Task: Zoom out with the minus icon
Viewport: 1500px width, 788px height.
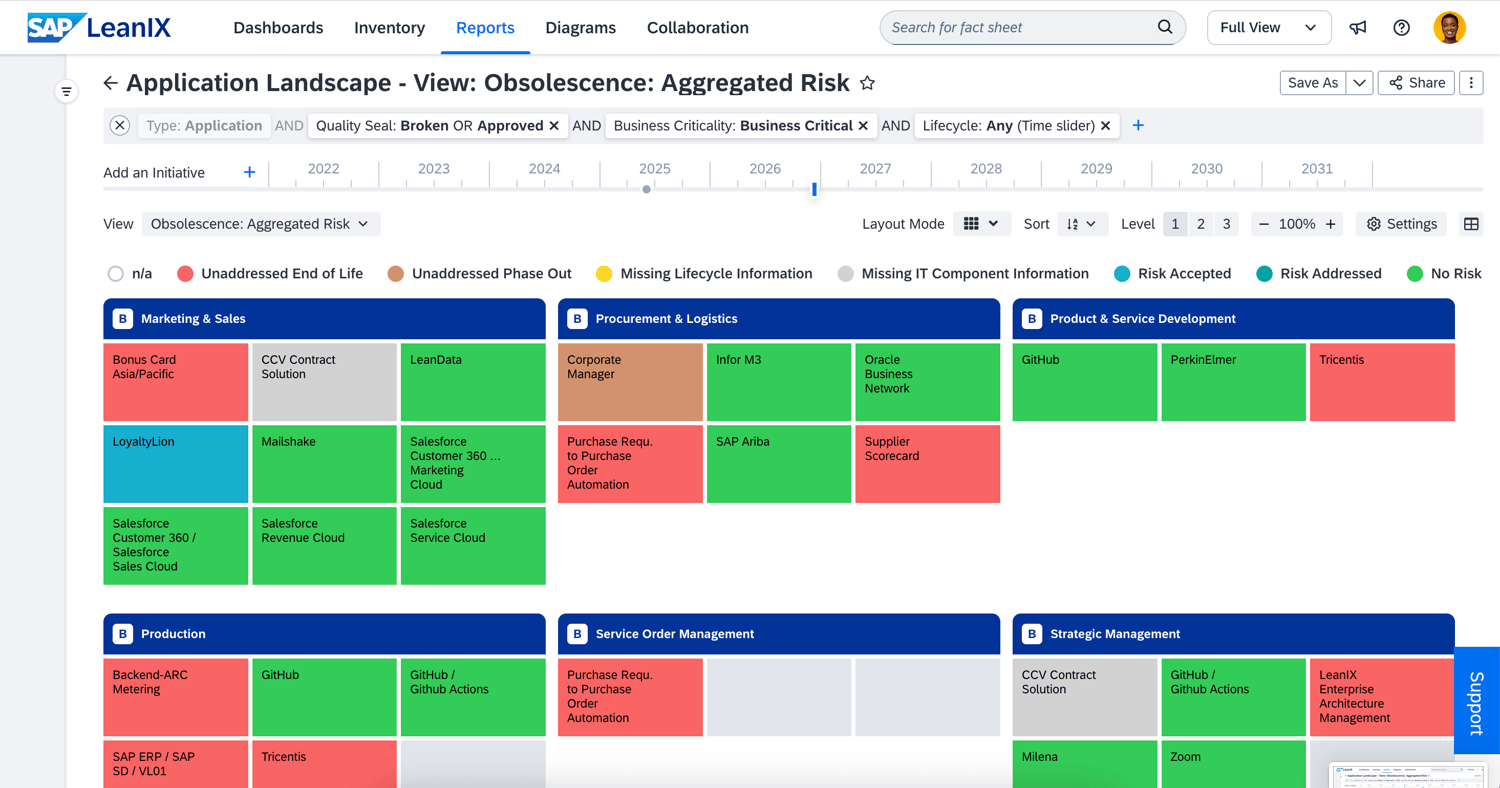Action: pyautogui.click(x=1264, y=224)
